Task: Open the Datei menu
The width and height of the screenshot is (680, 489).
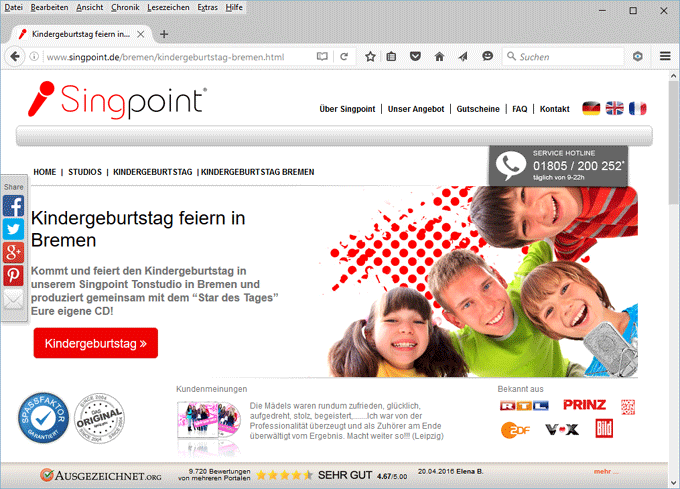Action: (x=13, y=7)
